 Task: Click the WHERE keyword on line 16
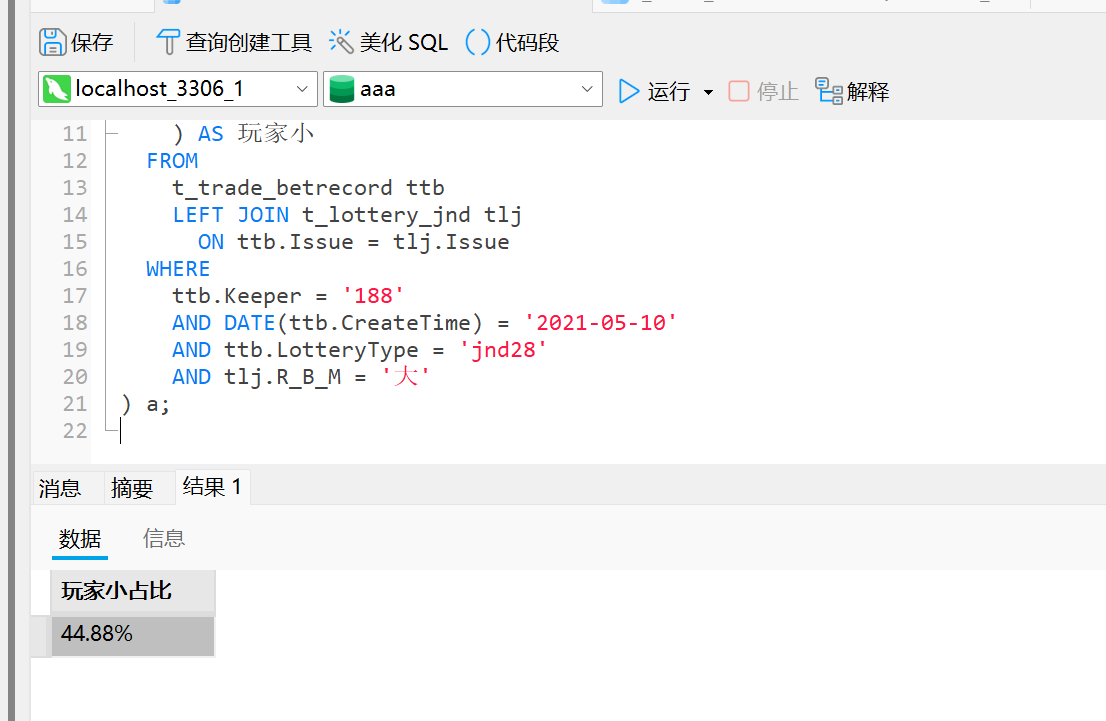[178, 269]
